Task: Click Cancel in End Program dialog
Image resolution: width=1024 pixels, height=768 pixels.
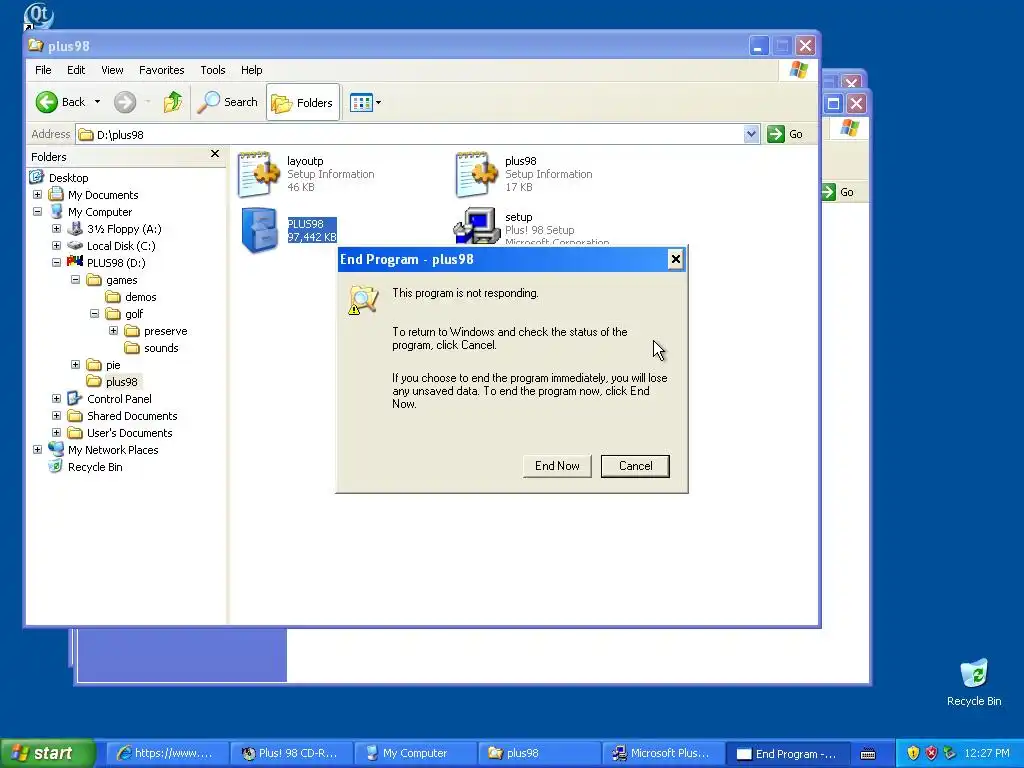Action: point(635,466)
